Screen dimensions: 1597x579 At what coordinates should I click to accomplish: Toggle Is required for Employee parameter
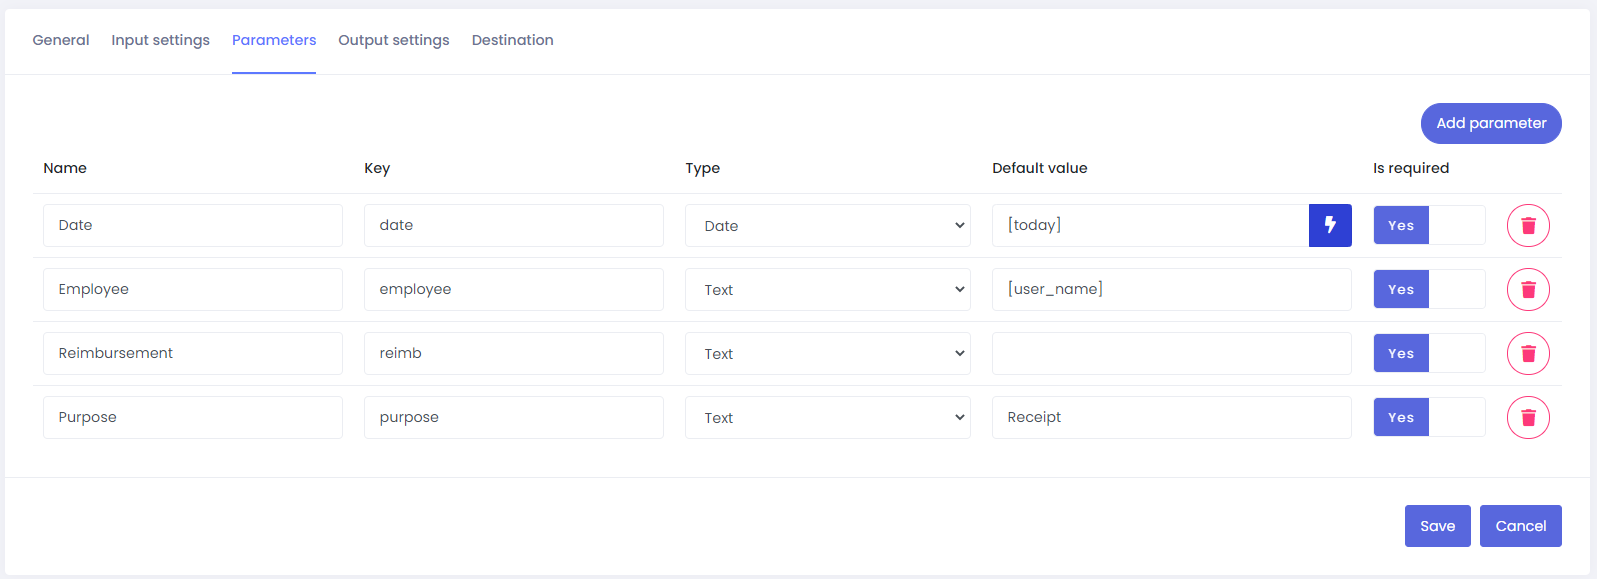1429,289
